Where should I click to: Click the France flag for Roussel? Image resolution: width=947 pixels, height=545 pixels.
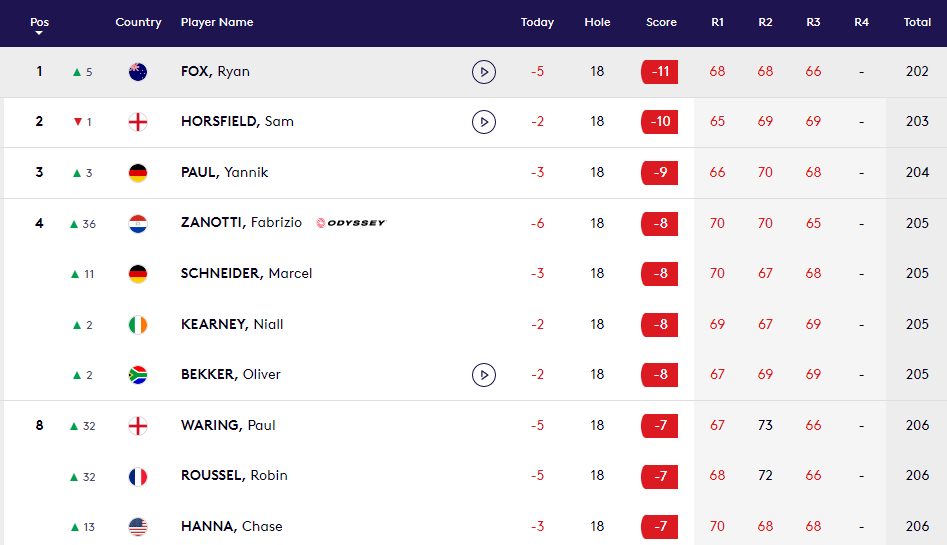pos(138,476)
